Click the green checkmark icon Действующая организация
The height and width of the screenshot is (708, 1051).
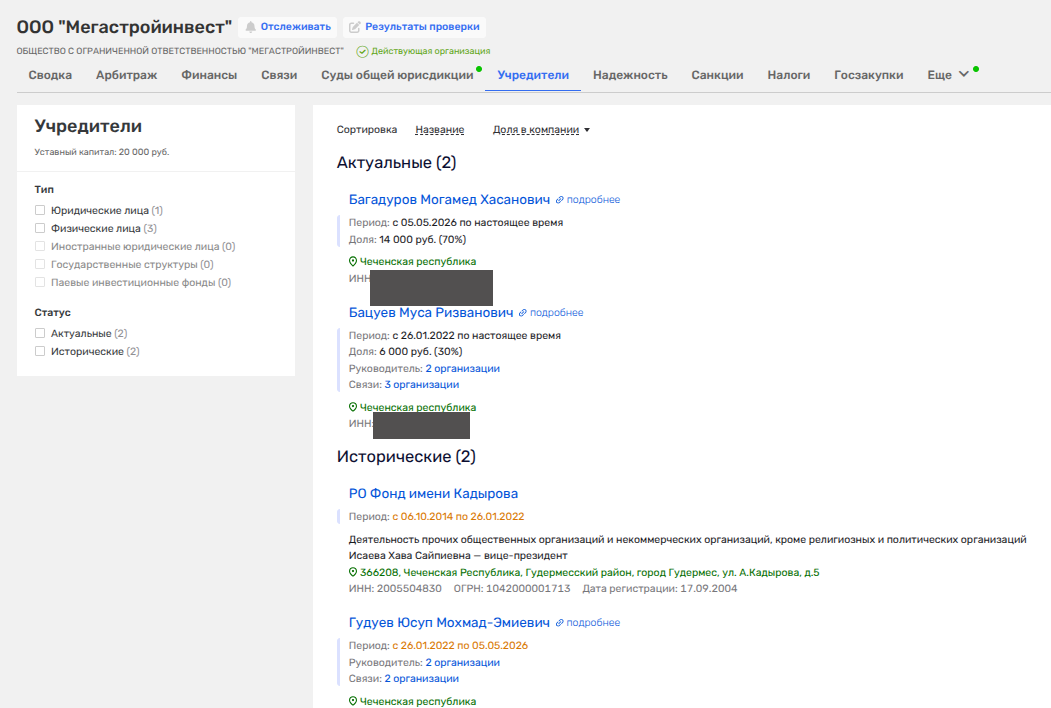363,51
